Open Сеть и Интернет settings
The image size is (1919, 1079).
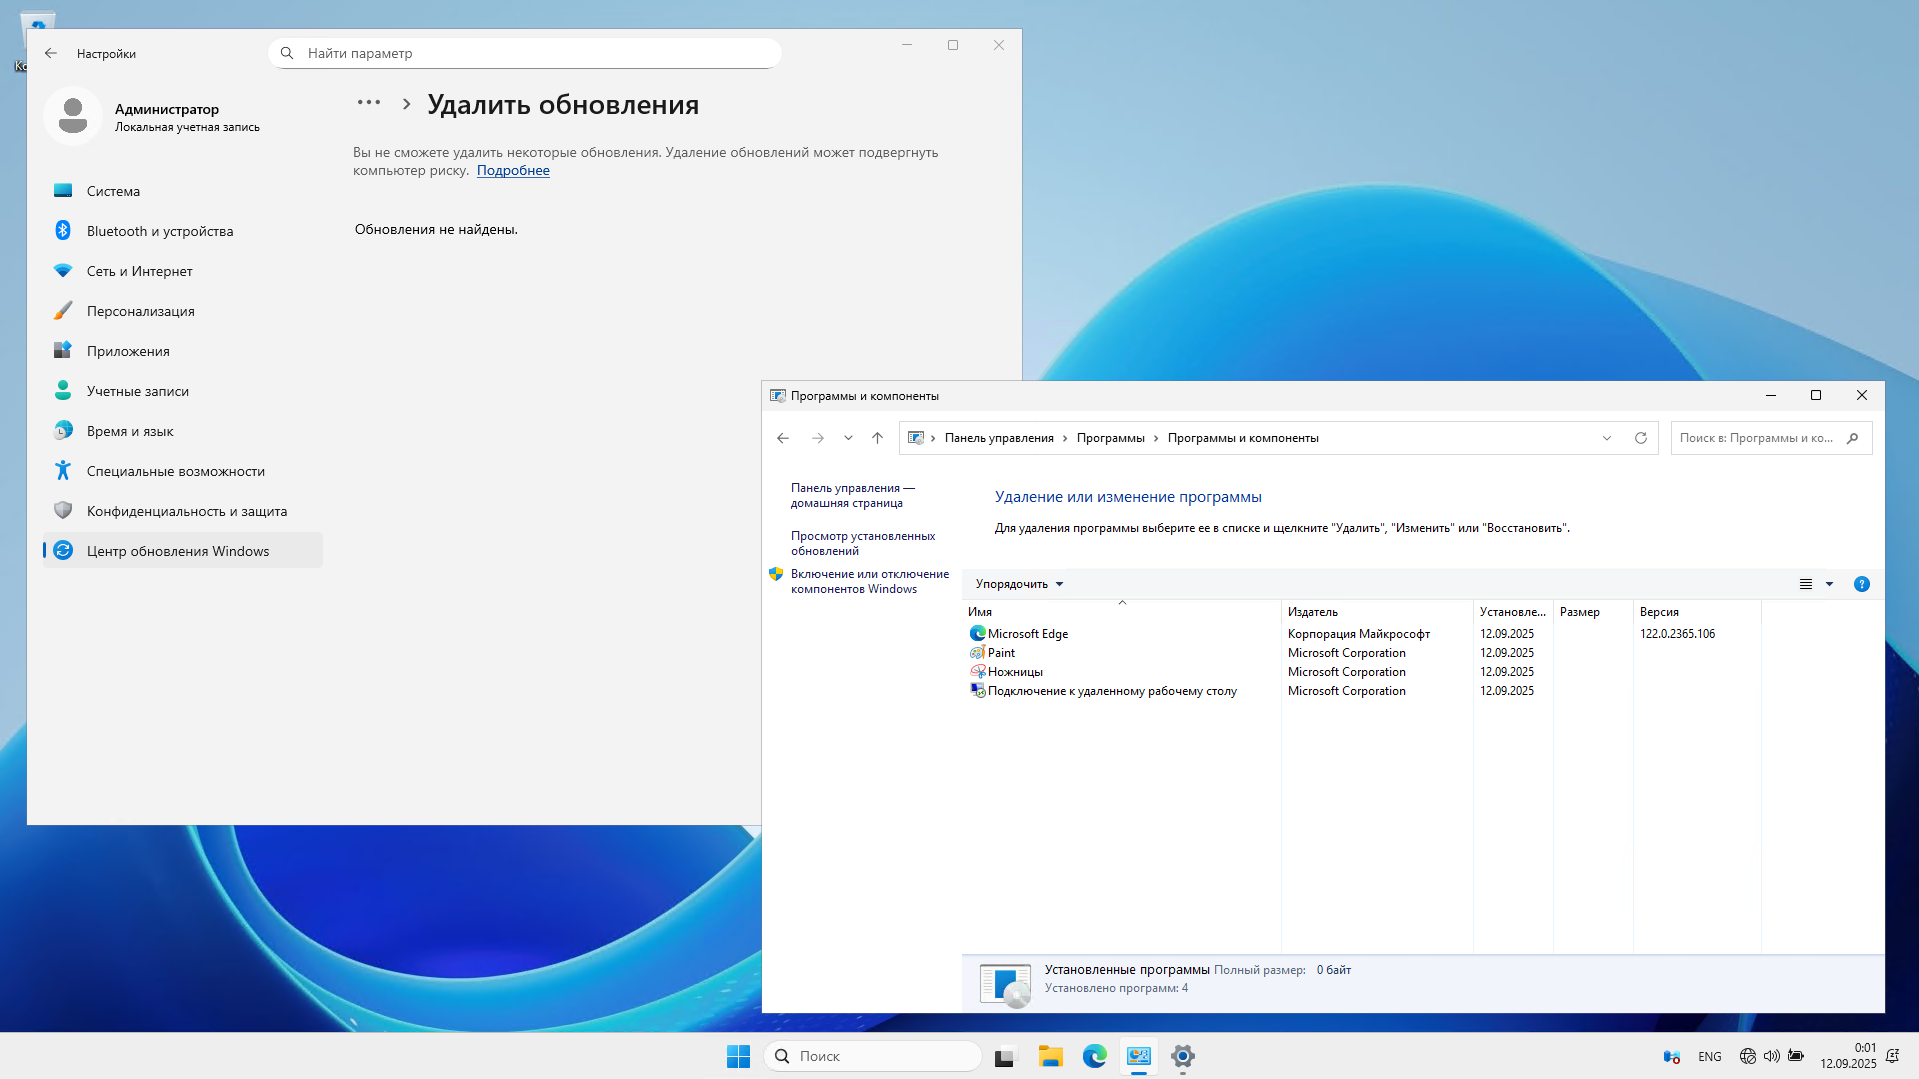point(183,271)
